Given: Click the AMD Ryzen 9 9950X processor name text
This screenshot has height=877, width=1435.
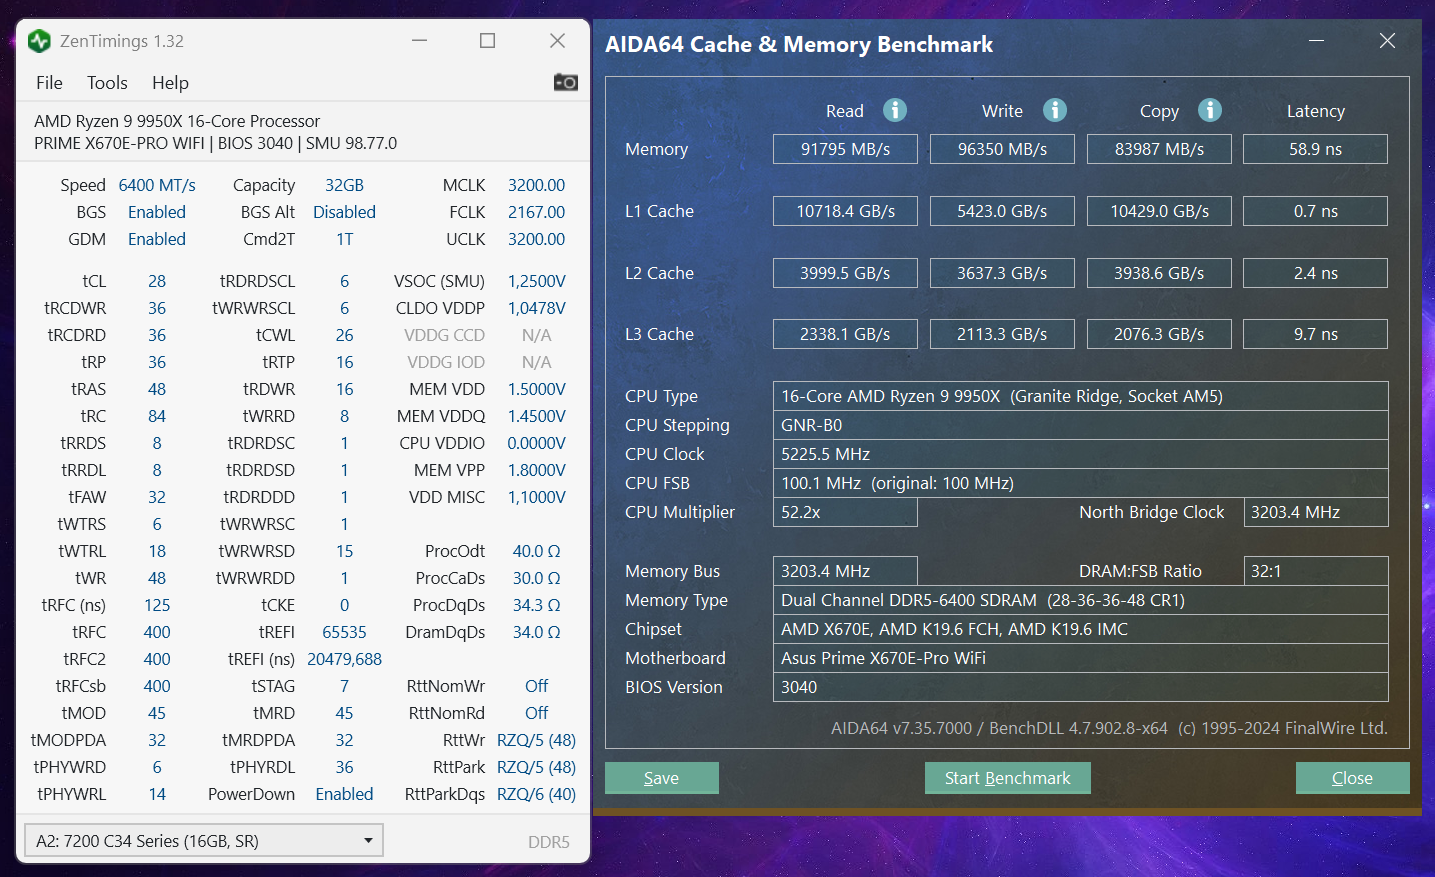Looking at the screenshot, I should pyautogui.click(x=177, y=121).
